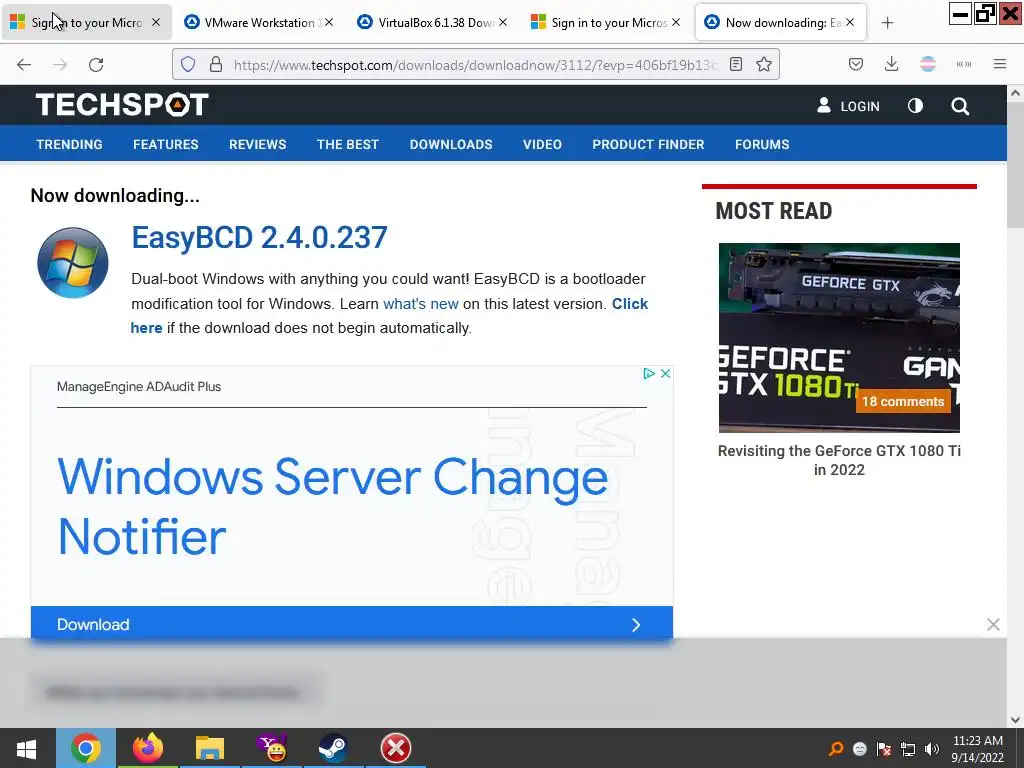Switch to the first Sign in to Microsoft tab
This screenshot has height=768, width=1024.
tap(87, 22)
